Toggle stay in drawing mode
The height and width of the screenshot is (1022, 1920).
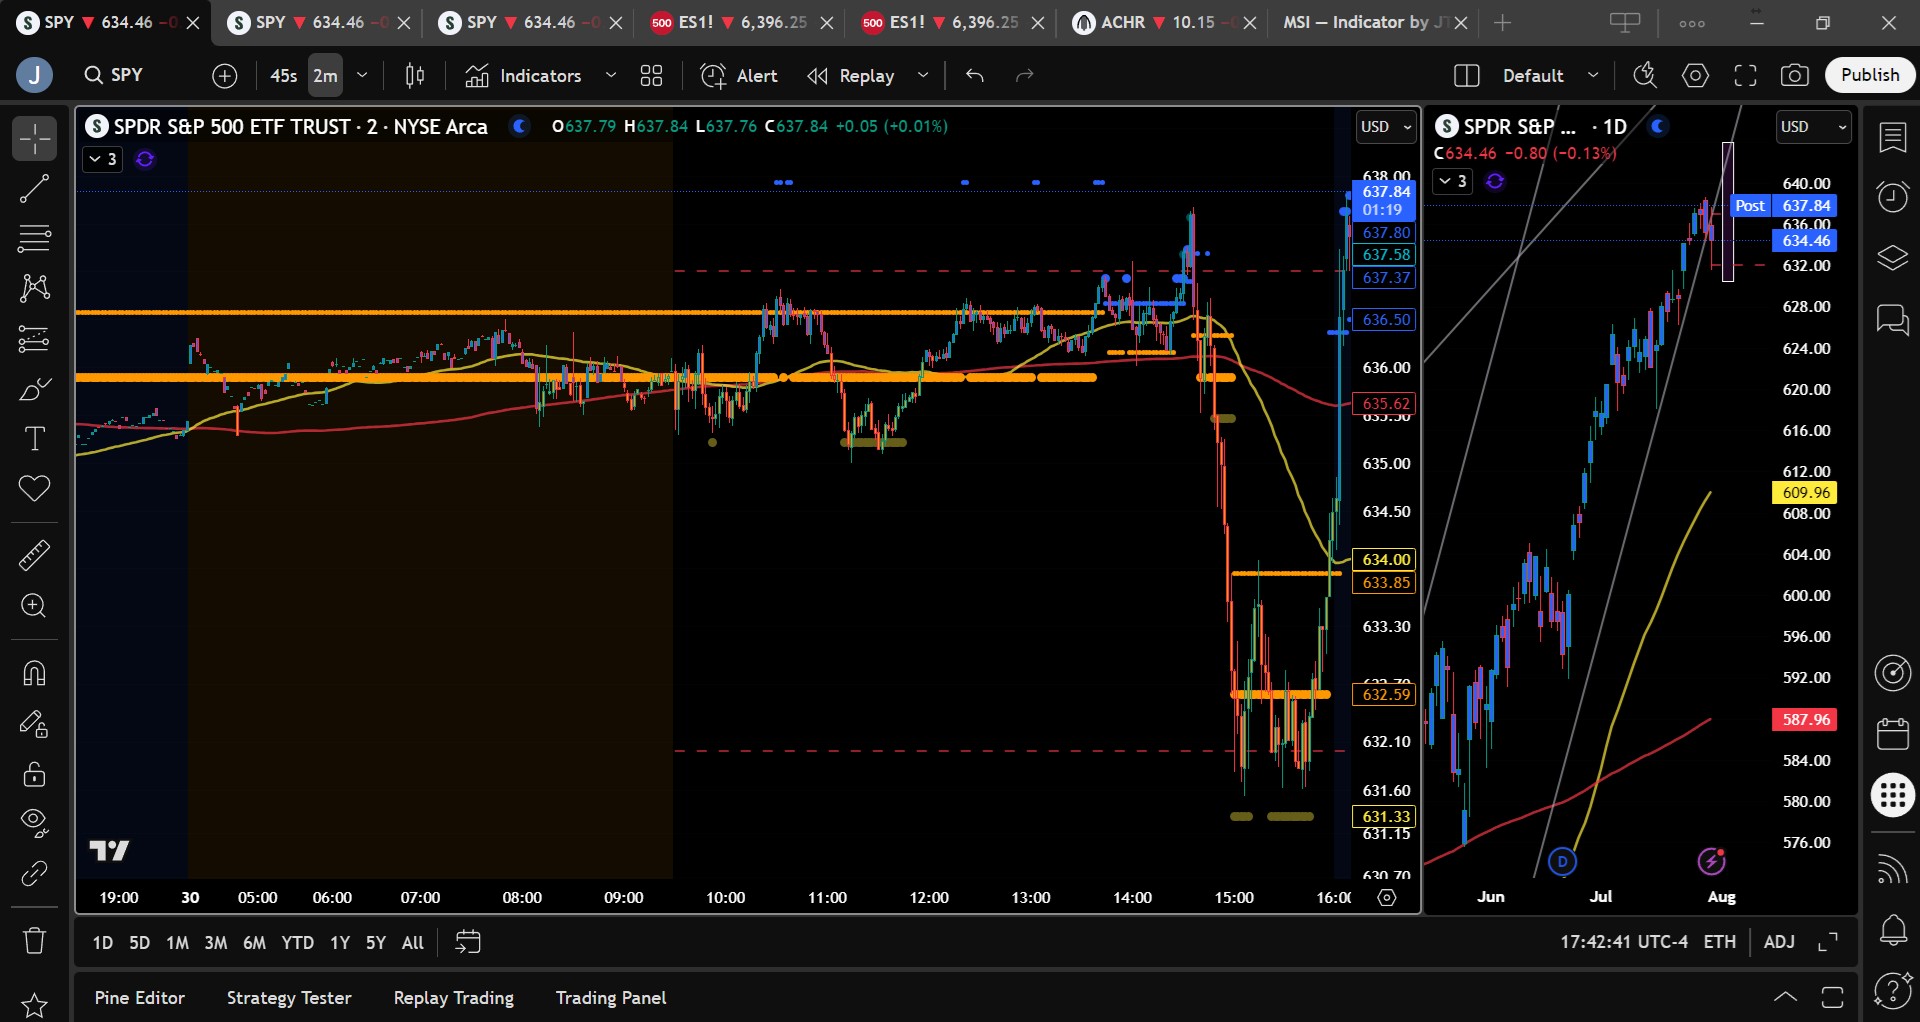34,723
